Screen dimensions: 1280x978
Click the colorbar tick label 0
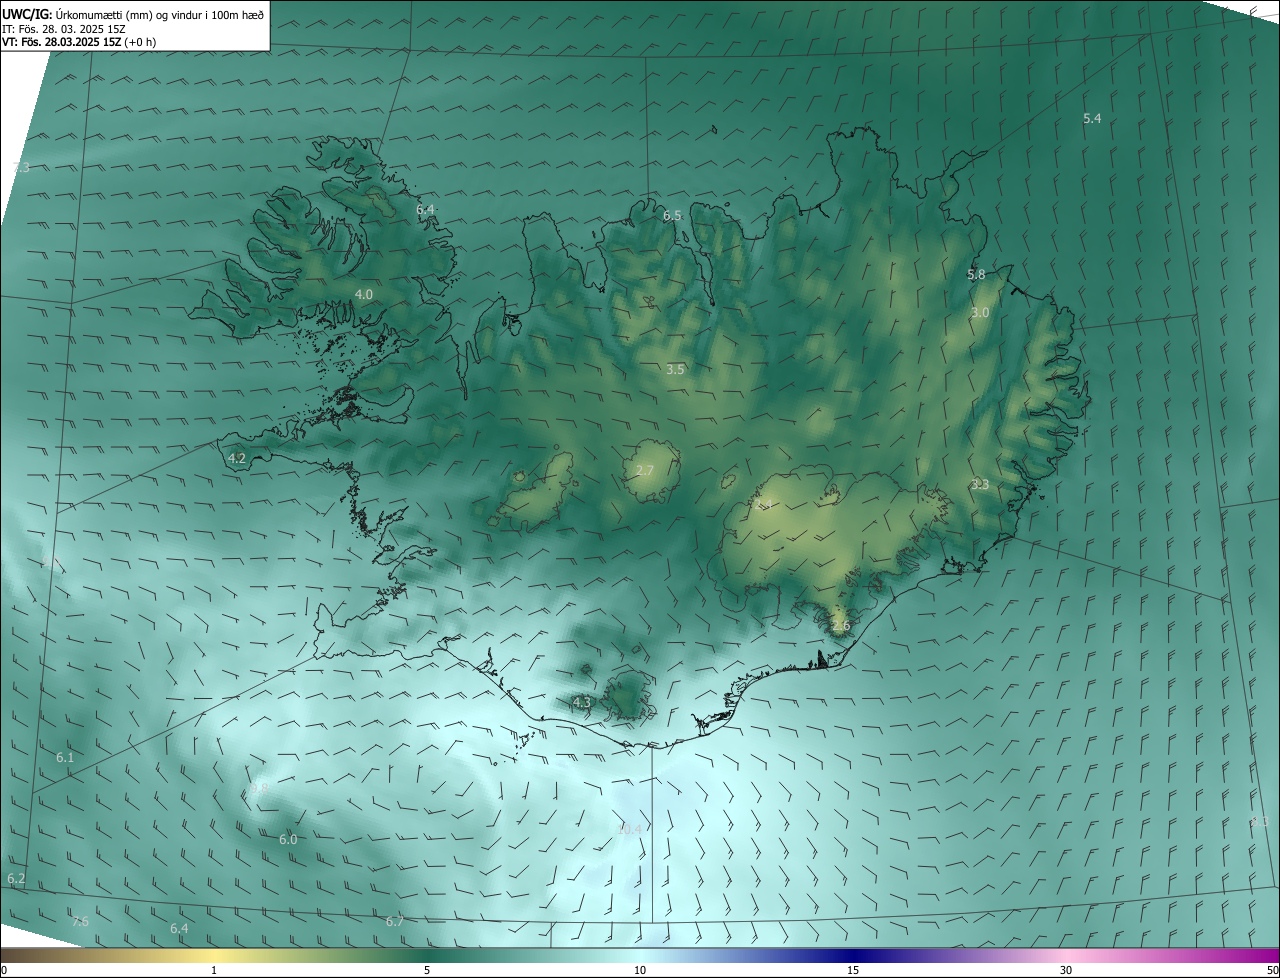(x=4, y=971)
